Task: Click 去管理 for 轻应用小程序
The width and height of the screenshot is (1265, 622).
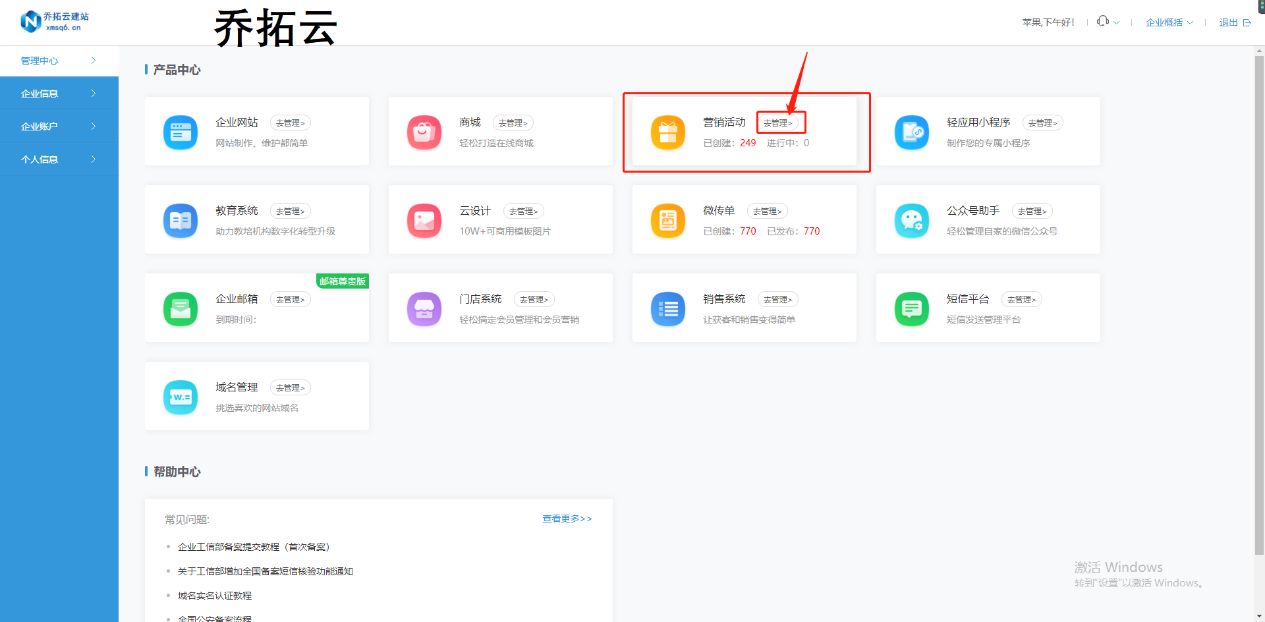Action: click(x=1043, y=123)
